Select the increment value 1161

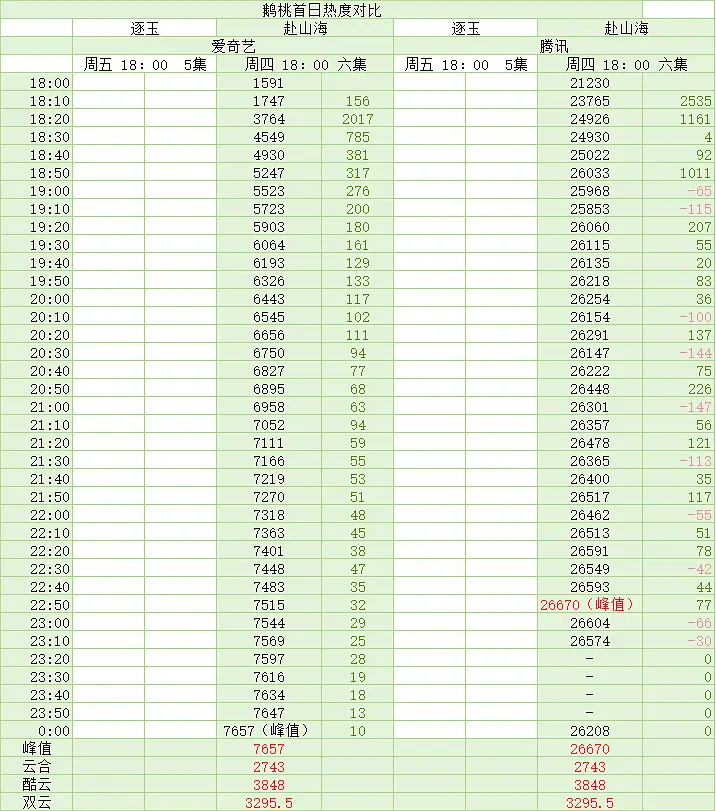tap(696, 119)
